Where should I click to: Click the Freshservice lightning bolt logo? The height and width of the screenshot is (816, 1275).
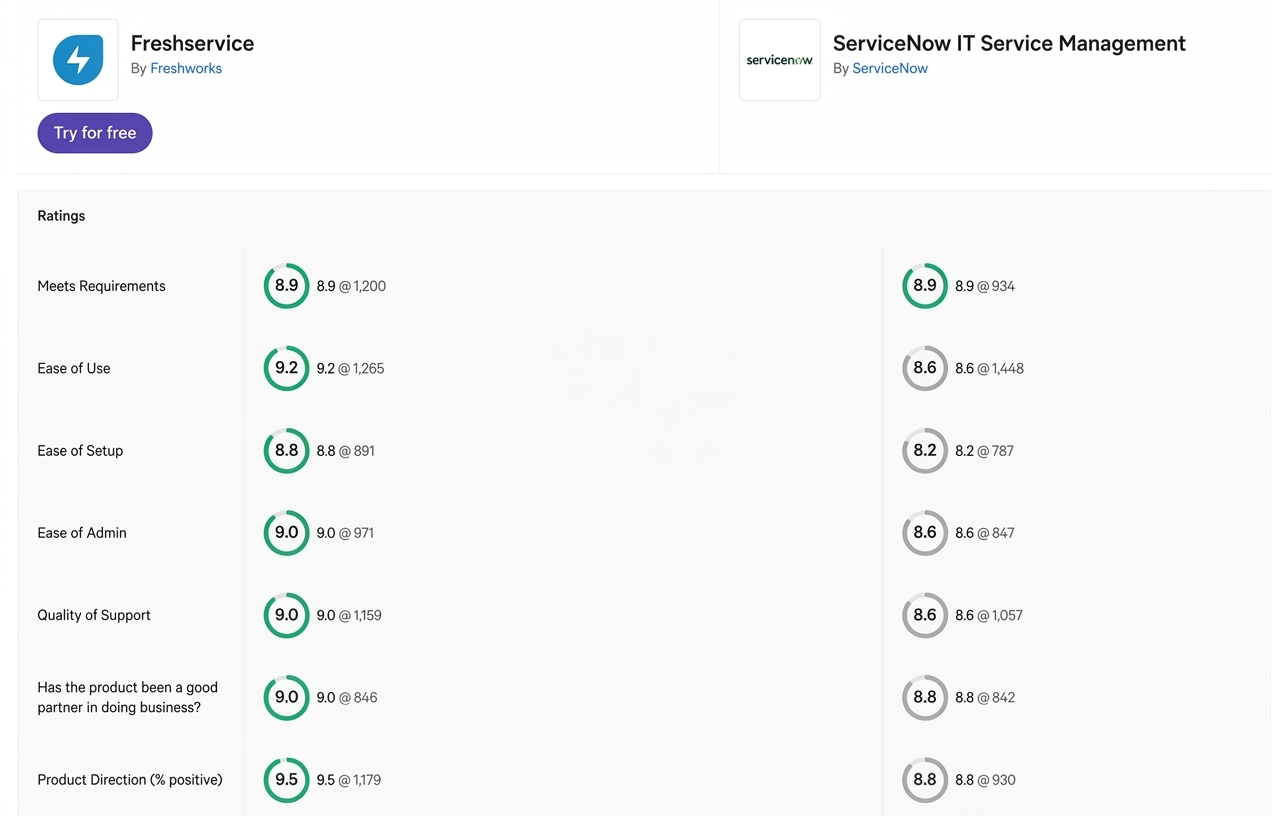[78, 60]
